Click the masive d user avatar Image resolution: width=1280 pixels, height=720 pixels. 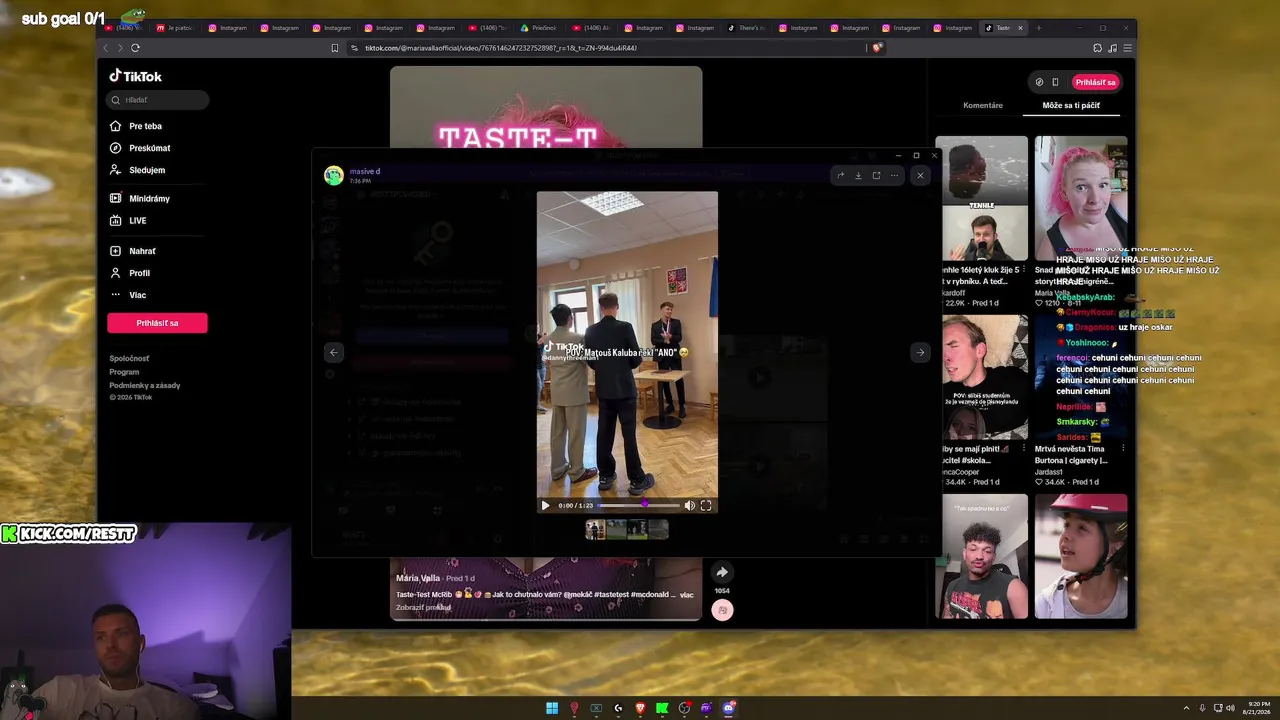point(334,176)
